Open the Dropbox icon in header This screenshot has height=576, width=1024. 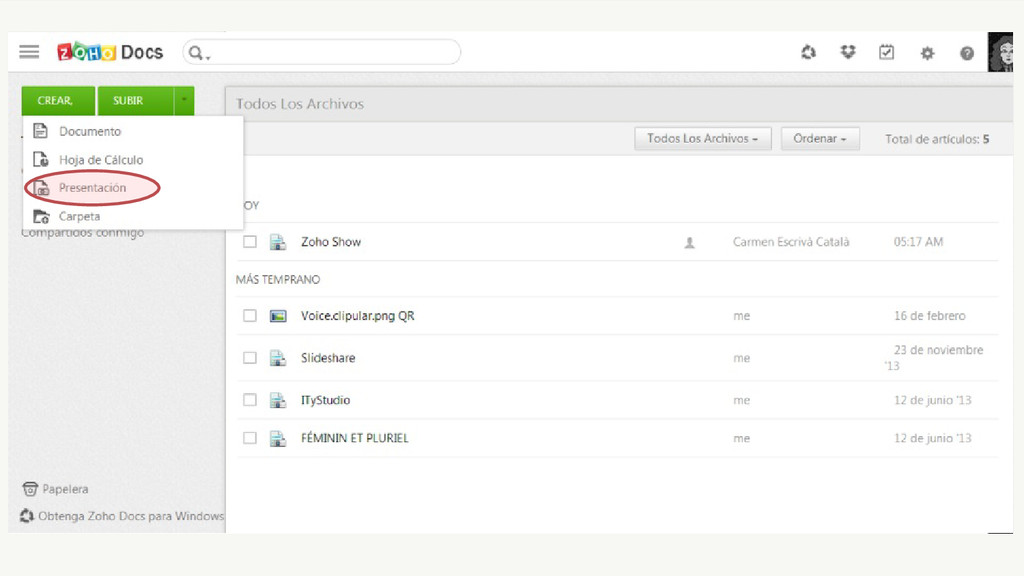pos(848,52)
